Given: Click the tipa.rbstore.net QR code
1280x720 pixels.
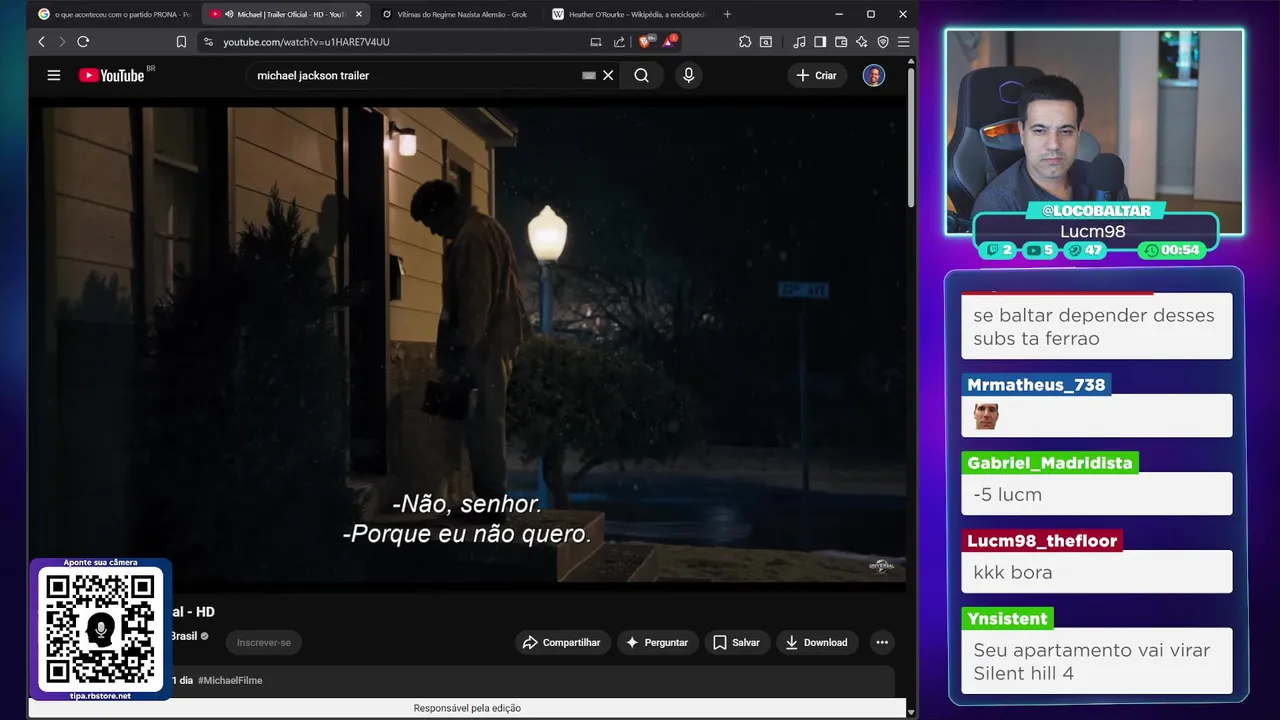Looking at the screenshot, I should tap(100, 629).
